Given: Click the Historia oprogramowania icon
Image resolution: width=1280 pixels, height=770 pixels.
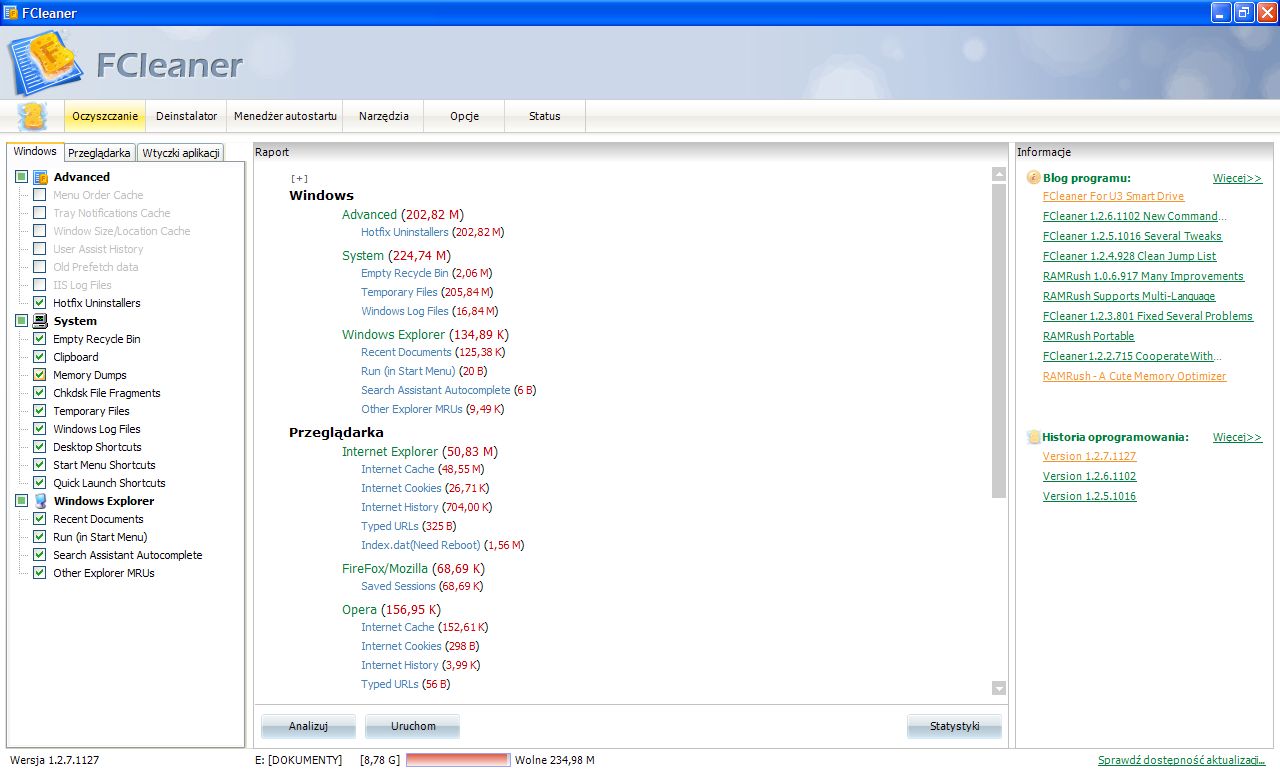Looking at the screenshot, I should (x=1034, y=437).
